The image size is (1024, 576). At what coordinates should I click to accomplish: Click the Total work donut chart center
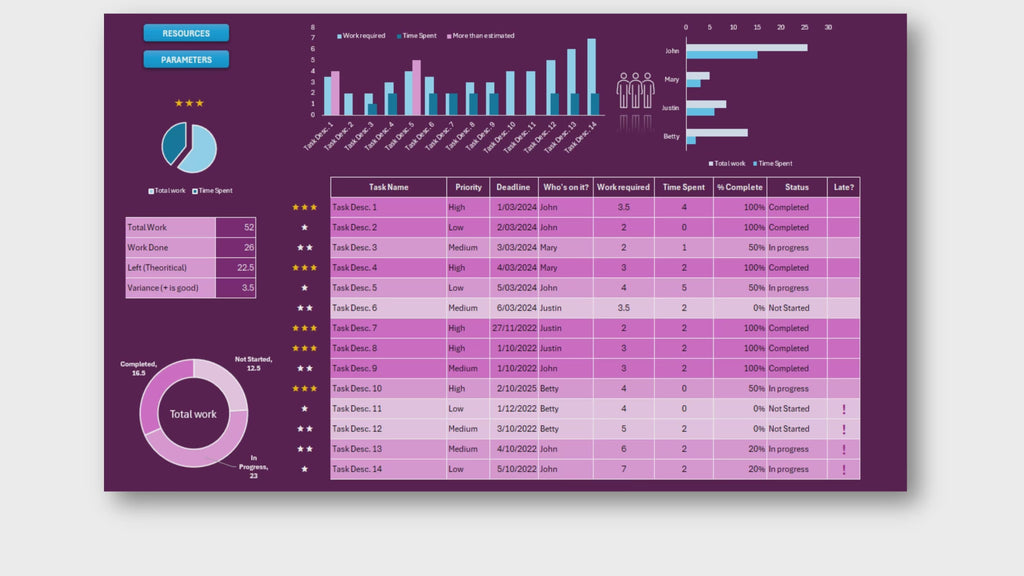pos(193,414)
